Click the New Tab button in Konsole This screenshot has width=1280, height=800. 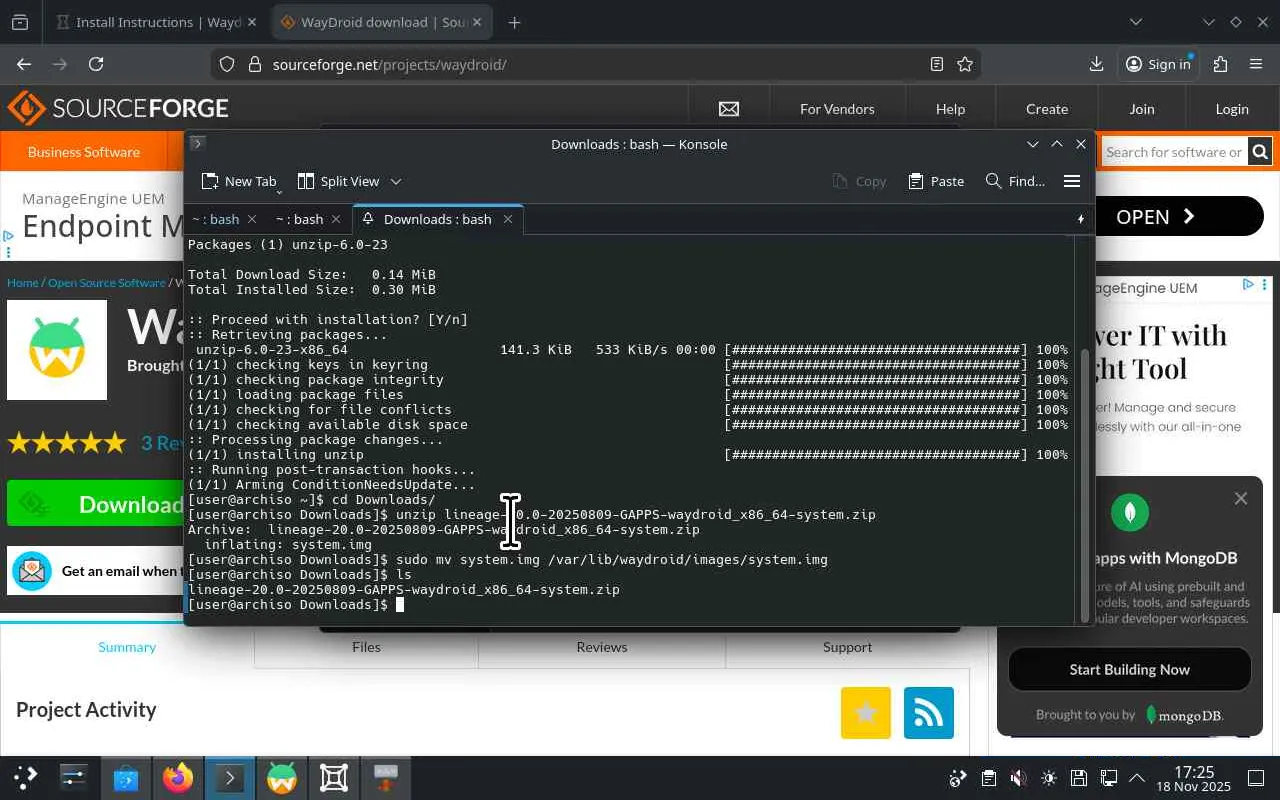239,181
